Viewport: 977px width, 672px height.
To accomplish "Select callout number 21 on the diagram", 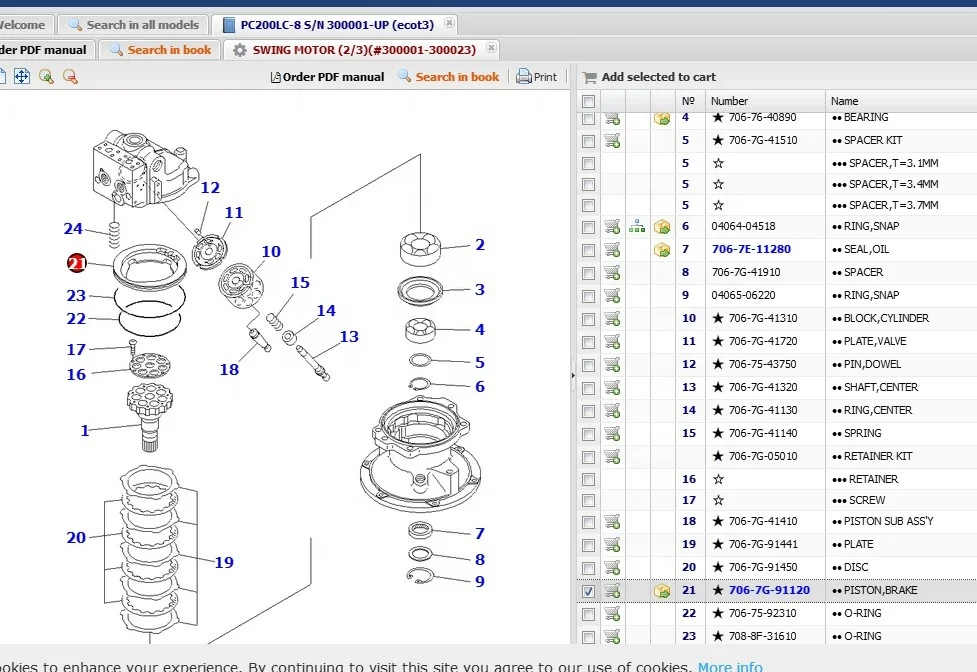I will pos(77,263).
